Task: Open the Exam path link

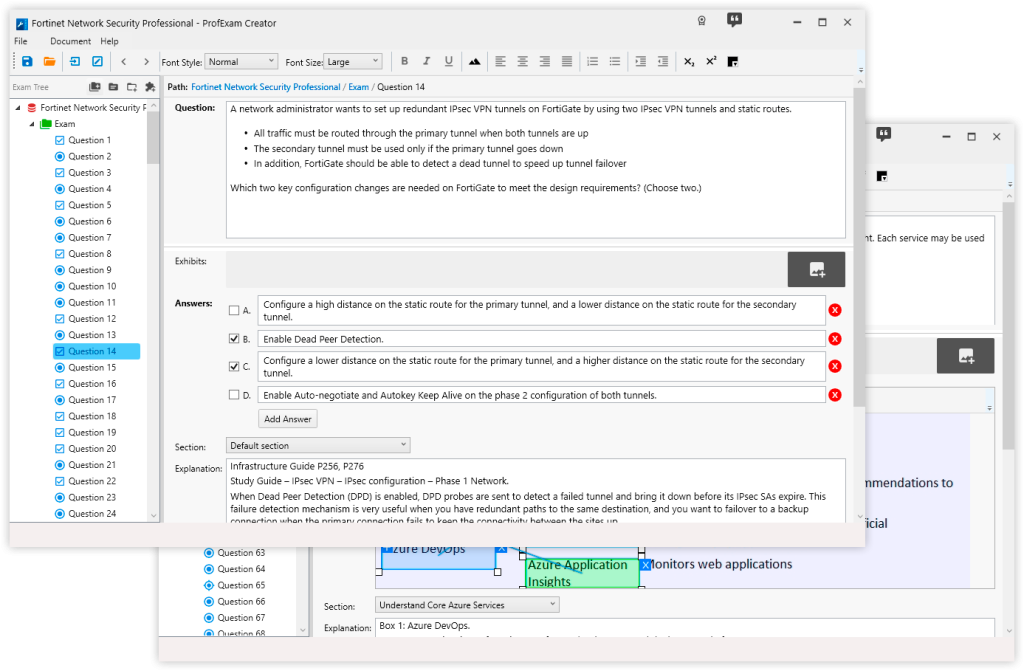Action: [359, 87]
